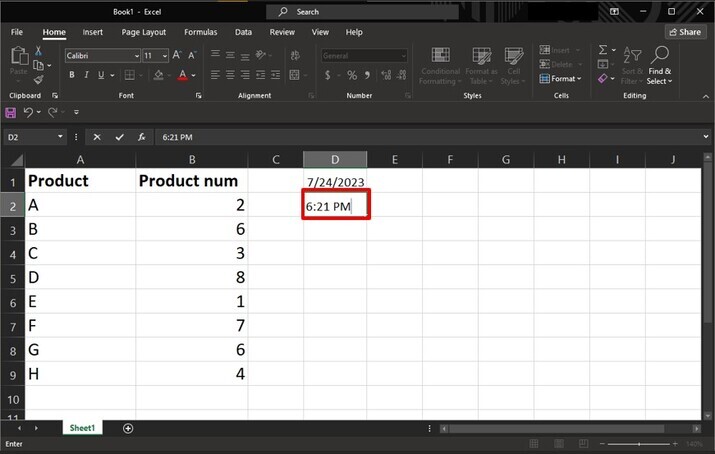This screenshot has width=715, height=454.
Task: Click Merge & Center icon
Action: point(295,75)
